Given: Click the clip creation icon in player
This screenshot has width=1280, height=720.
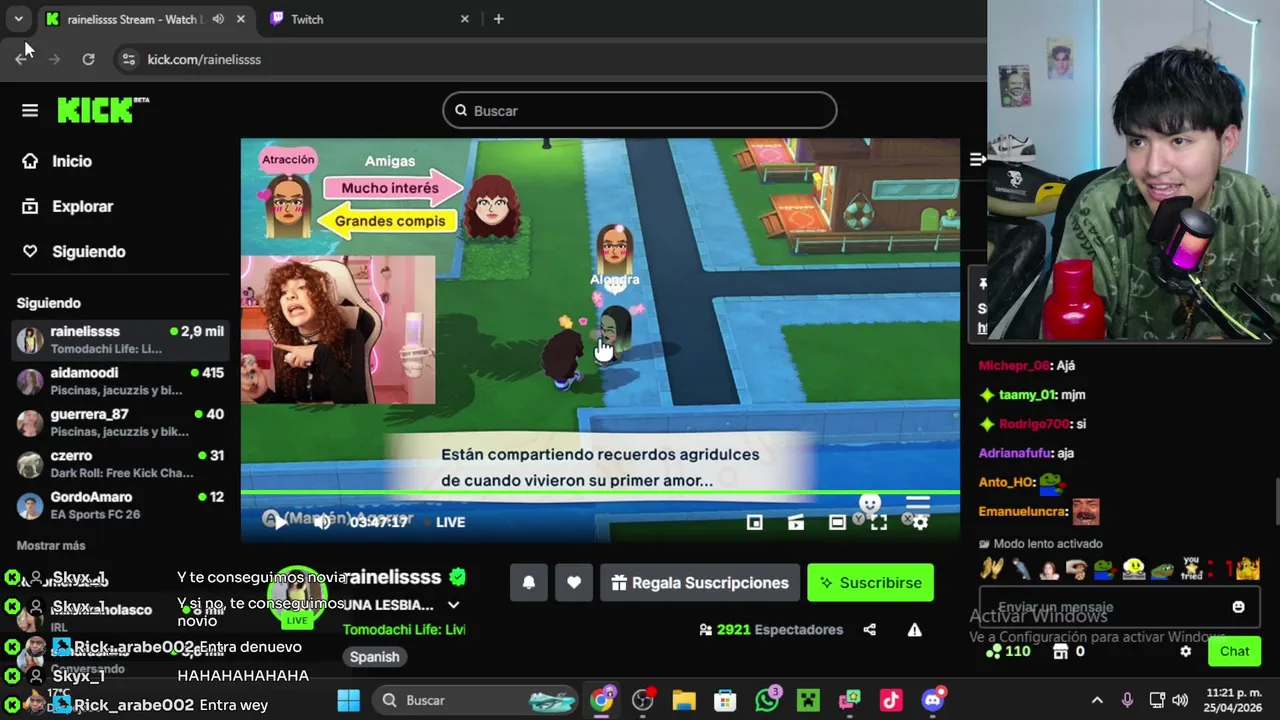Looking at the screenshot, I should (796, 522).
